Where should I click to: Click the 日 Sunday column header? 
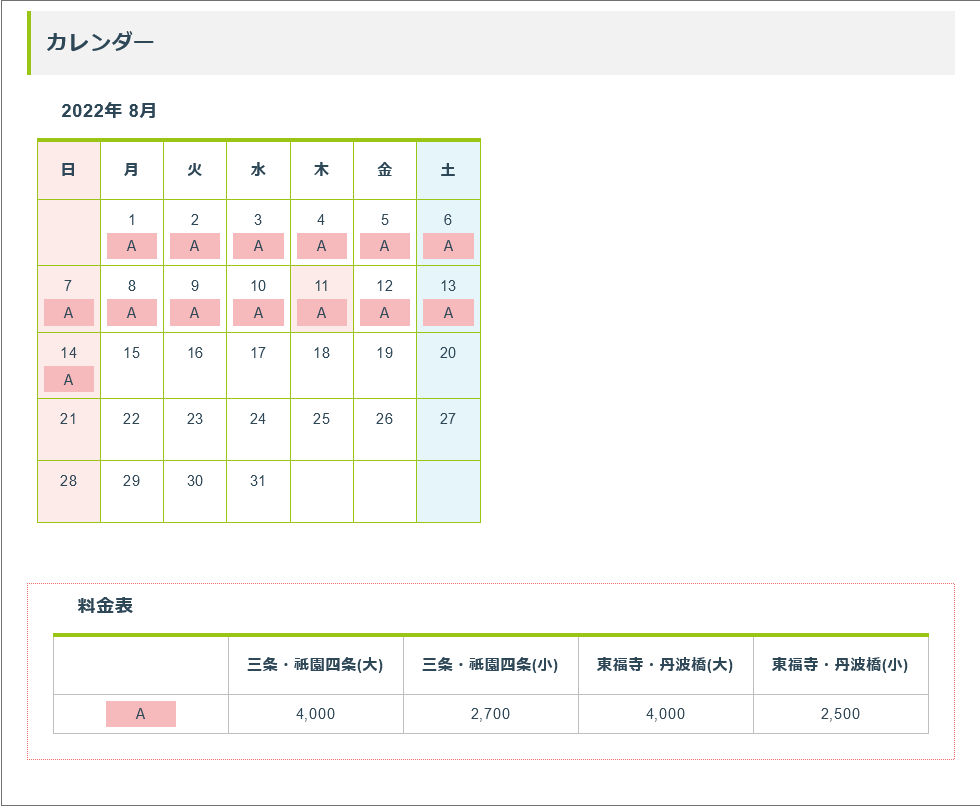(68, 170)
